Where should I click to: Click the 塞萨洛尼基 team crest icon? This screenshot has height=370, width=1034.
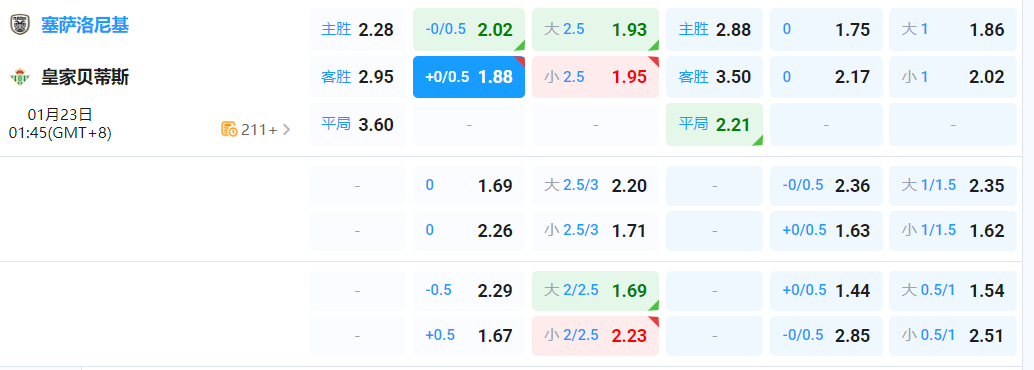pos(20,25)
